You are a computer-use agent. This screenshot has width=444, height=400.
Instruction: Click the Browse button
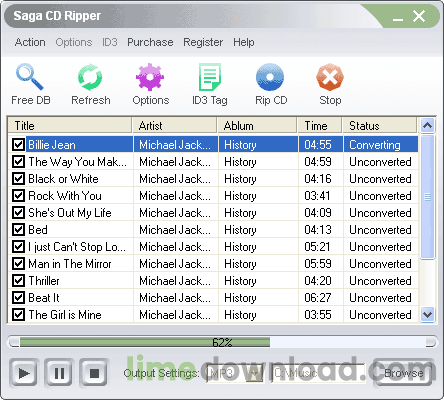point(404,373)
